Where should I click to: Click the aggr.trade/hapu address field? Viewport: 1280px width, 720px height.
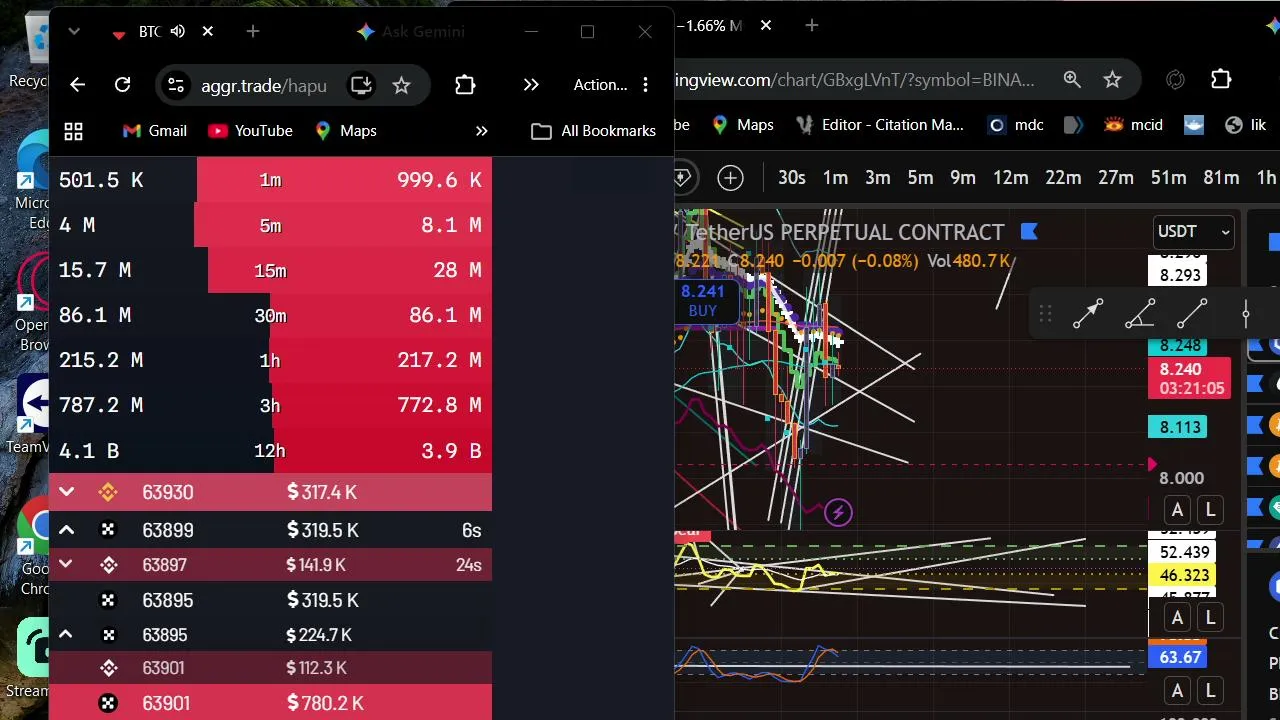click(x=264, y=85)
